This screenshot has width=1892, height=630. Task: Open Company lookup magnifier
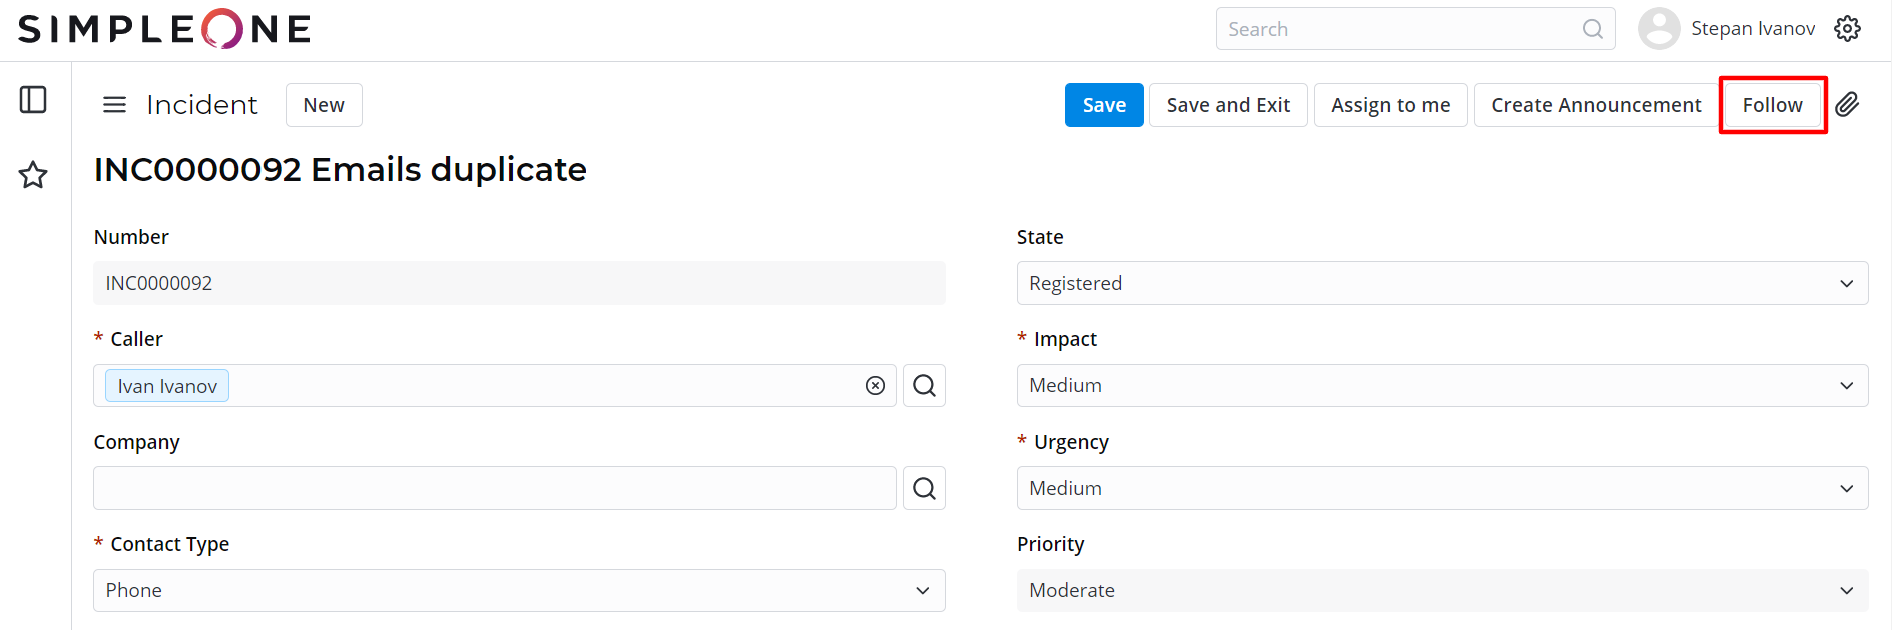pos(924,488)
